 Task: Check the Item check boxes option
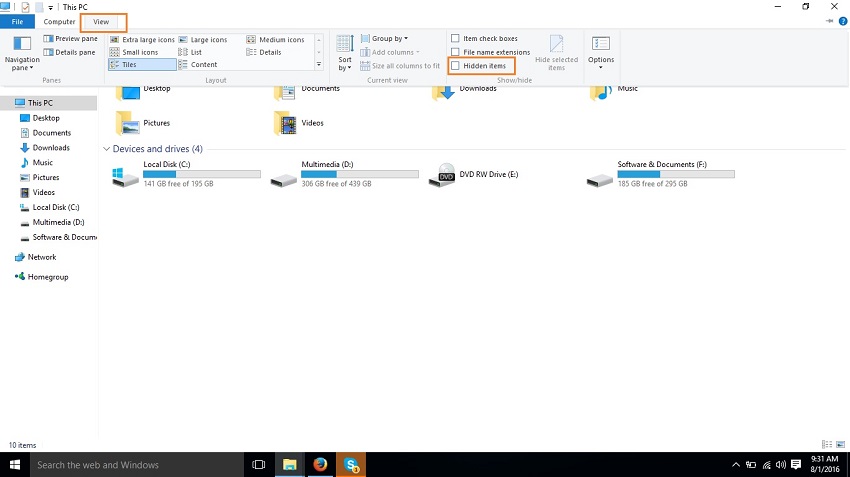(456, 39)
